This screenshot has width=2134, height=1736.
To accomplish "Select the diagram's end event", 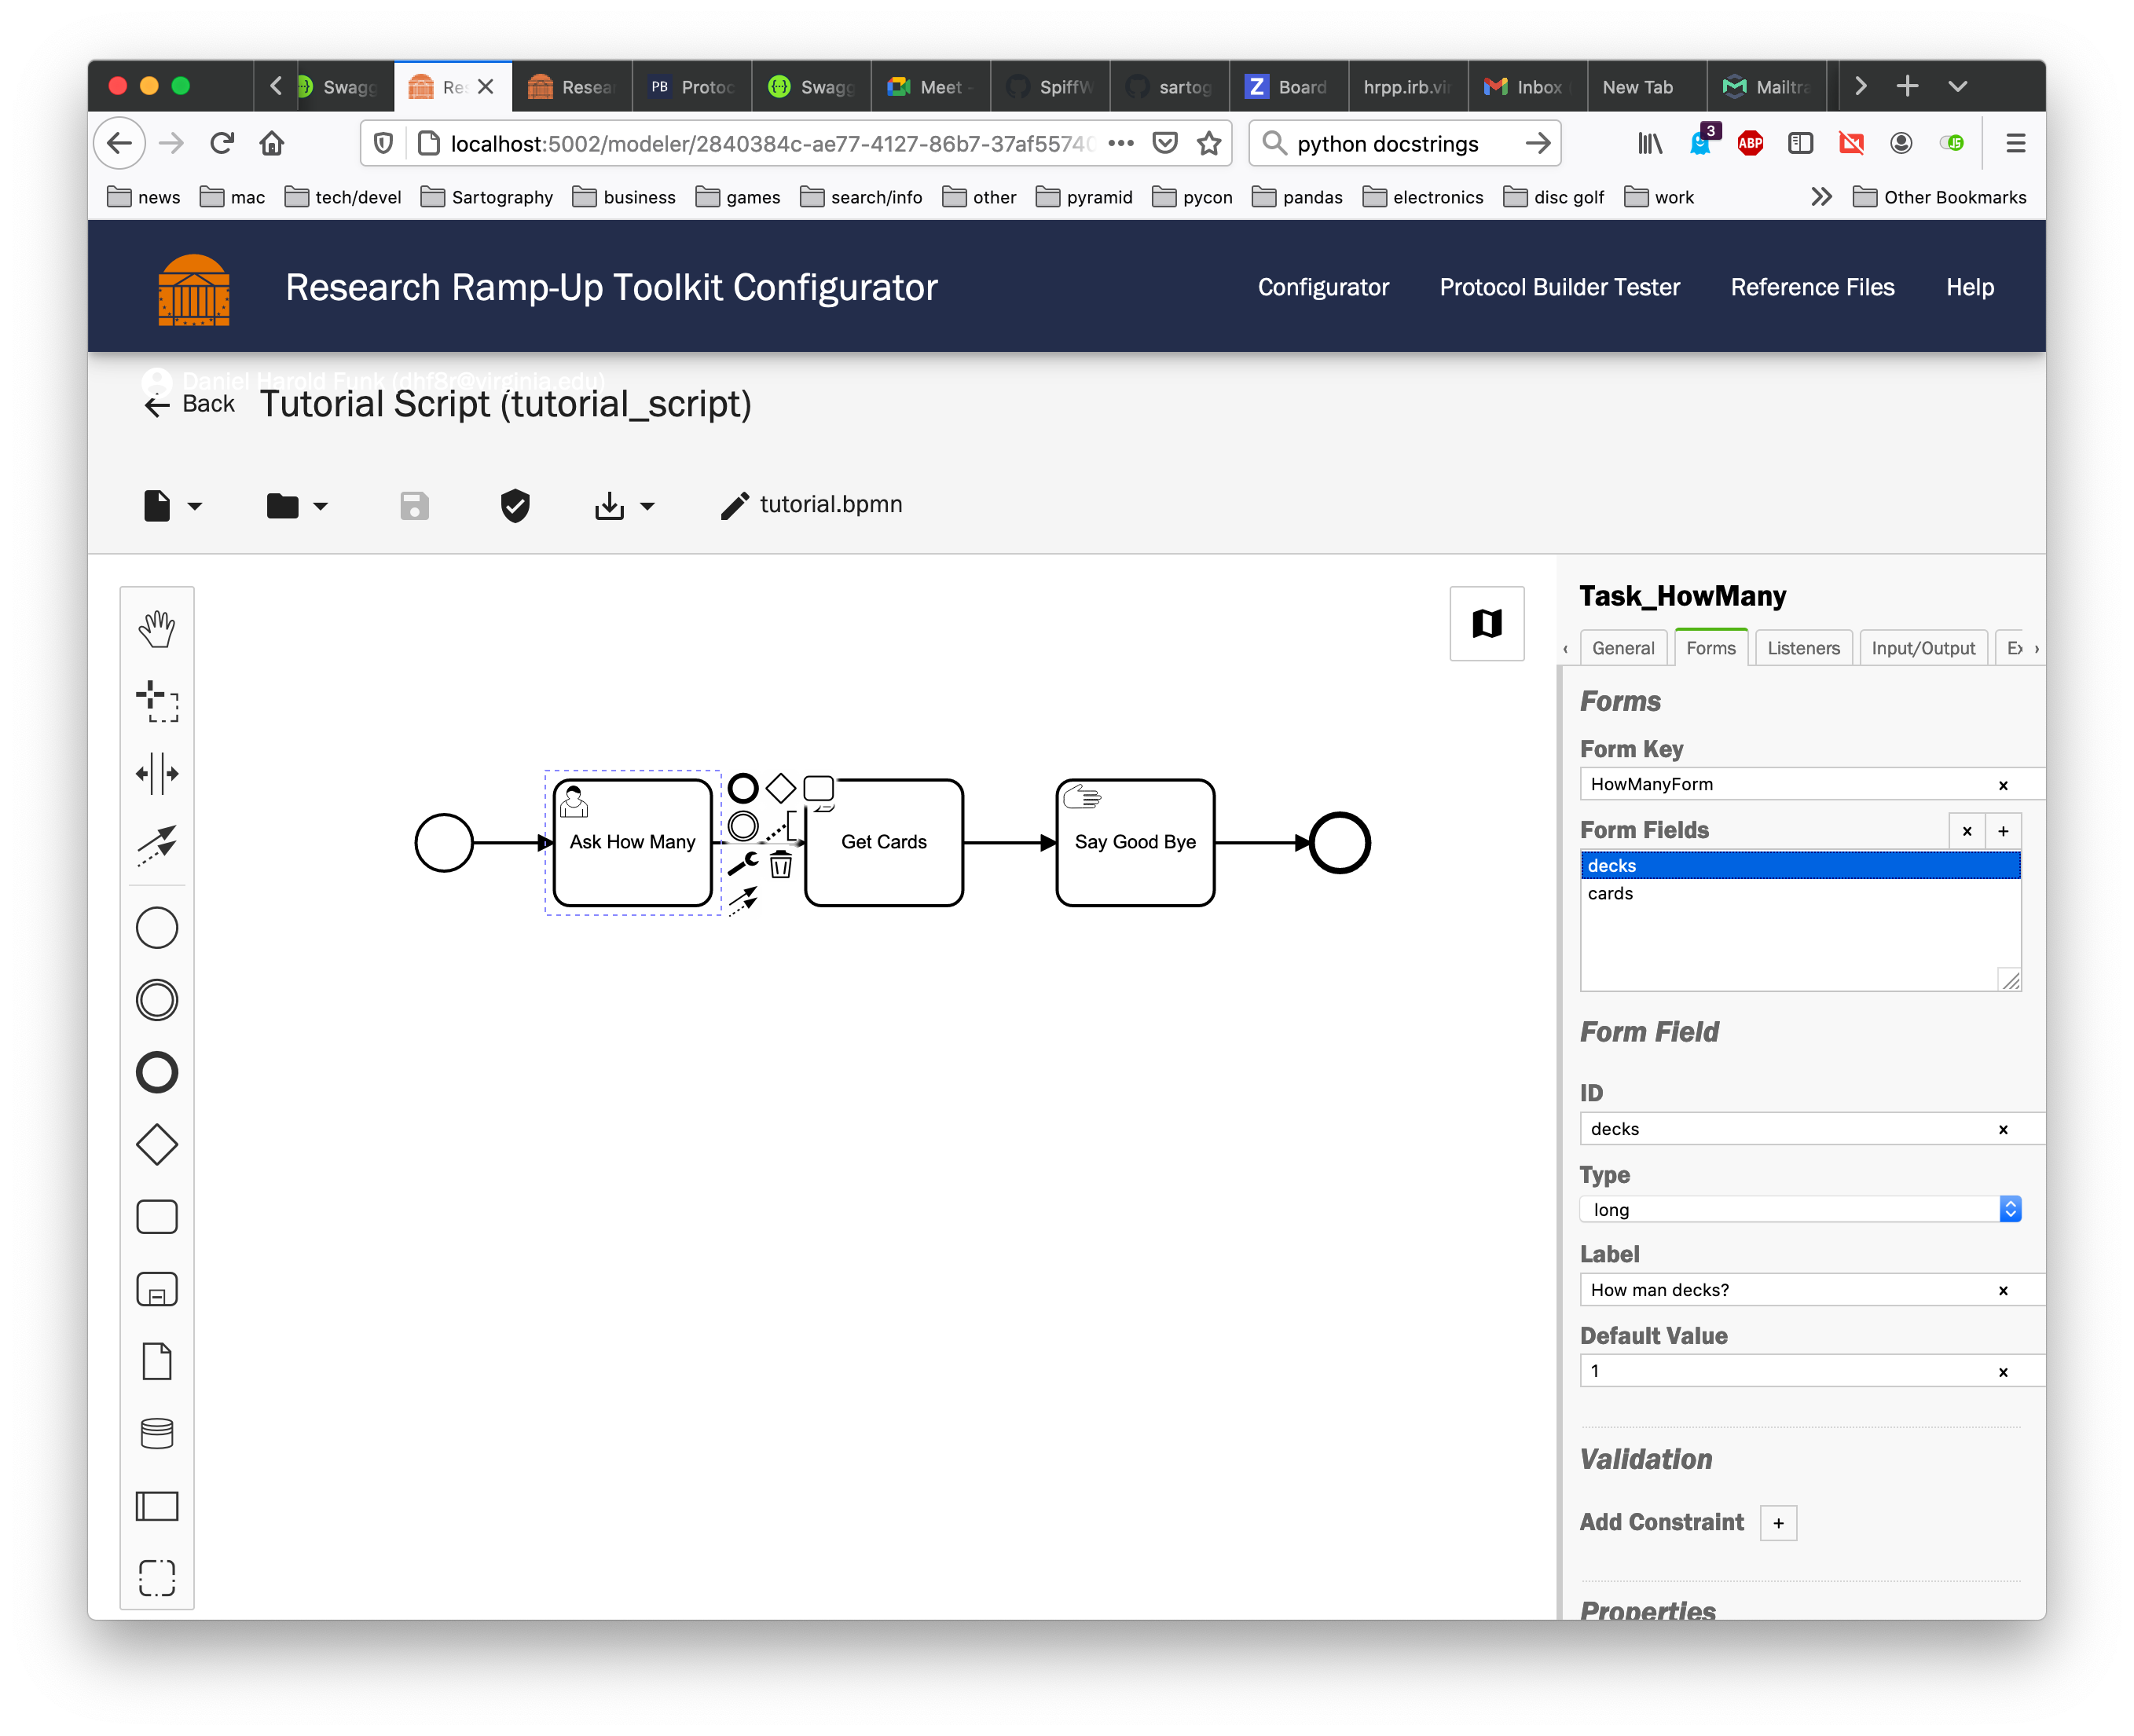I will click(1340, 843).
